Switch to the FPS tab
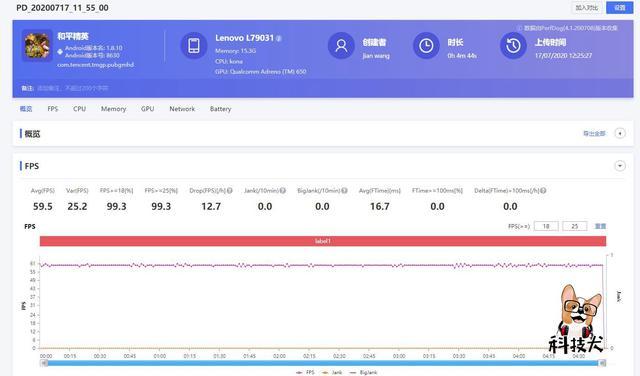This screenshot has height=376, width=640. tap(53, 109)
